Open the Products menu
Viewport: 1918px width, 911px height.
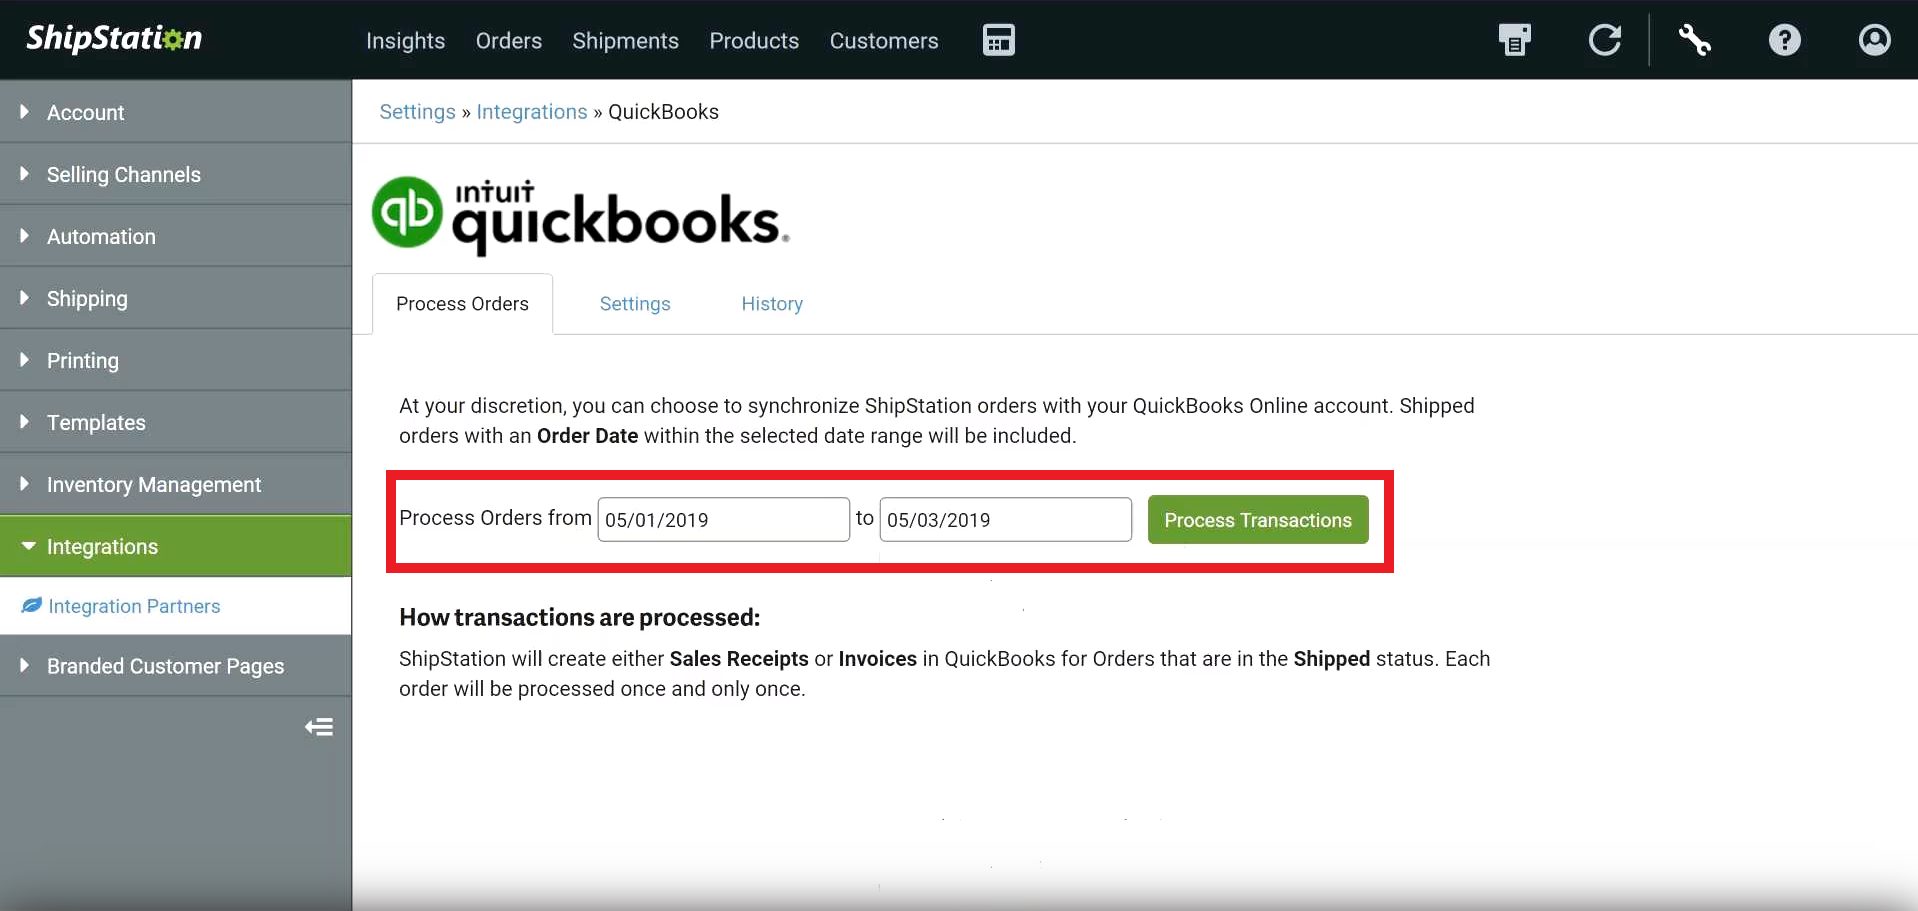coord(754,41)
